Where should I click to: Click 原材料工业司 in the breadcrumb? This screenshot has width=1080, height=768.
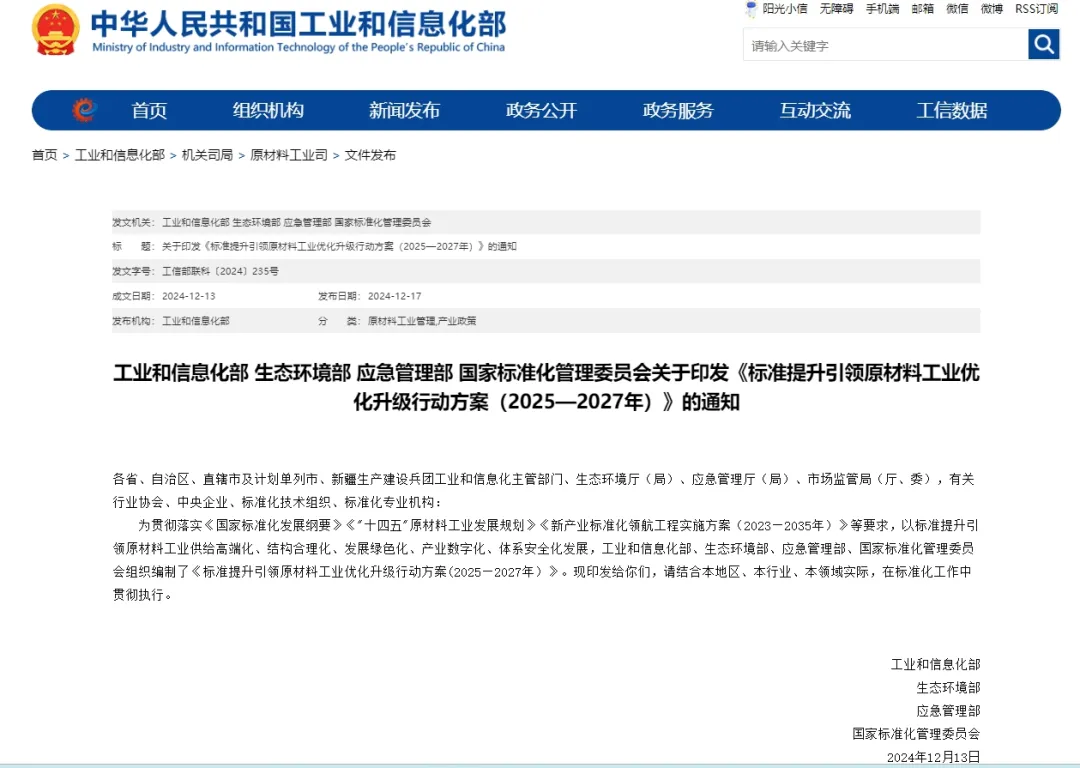click(288, 155)
